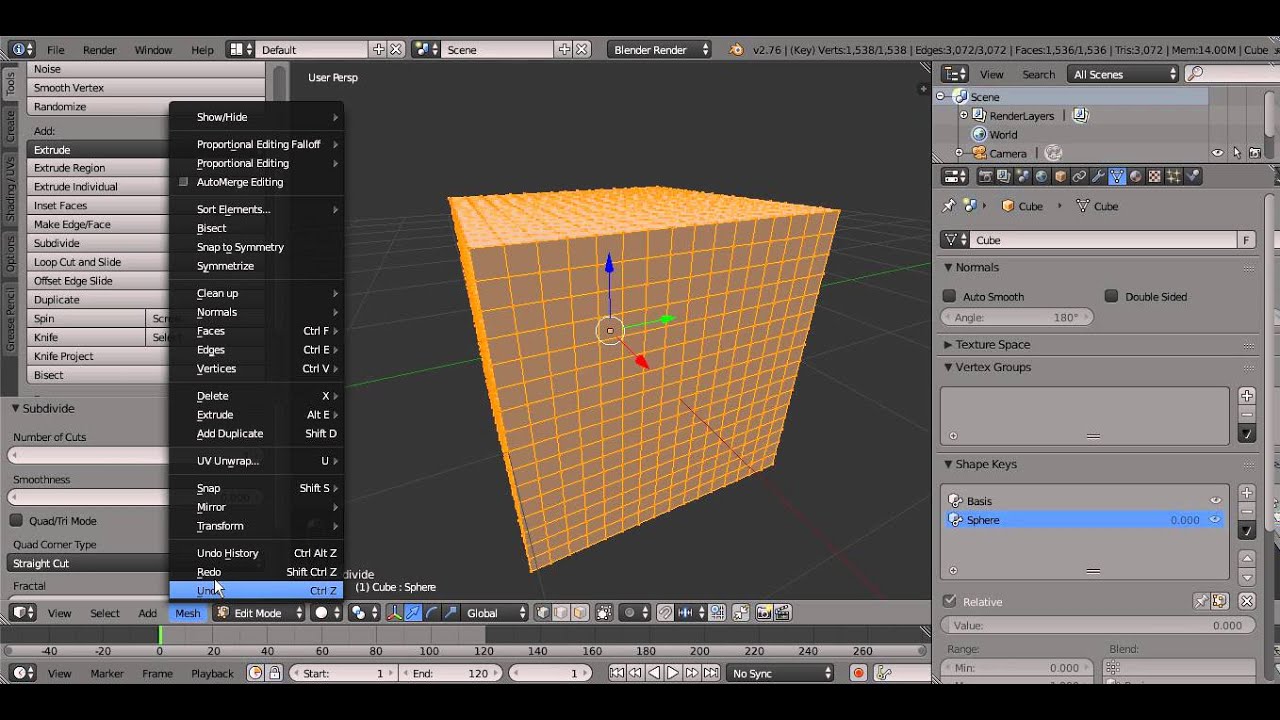Open the Constraints chain-link tab icon
This screenshot has height=720, width=1280.
(x=1079, y=176)
